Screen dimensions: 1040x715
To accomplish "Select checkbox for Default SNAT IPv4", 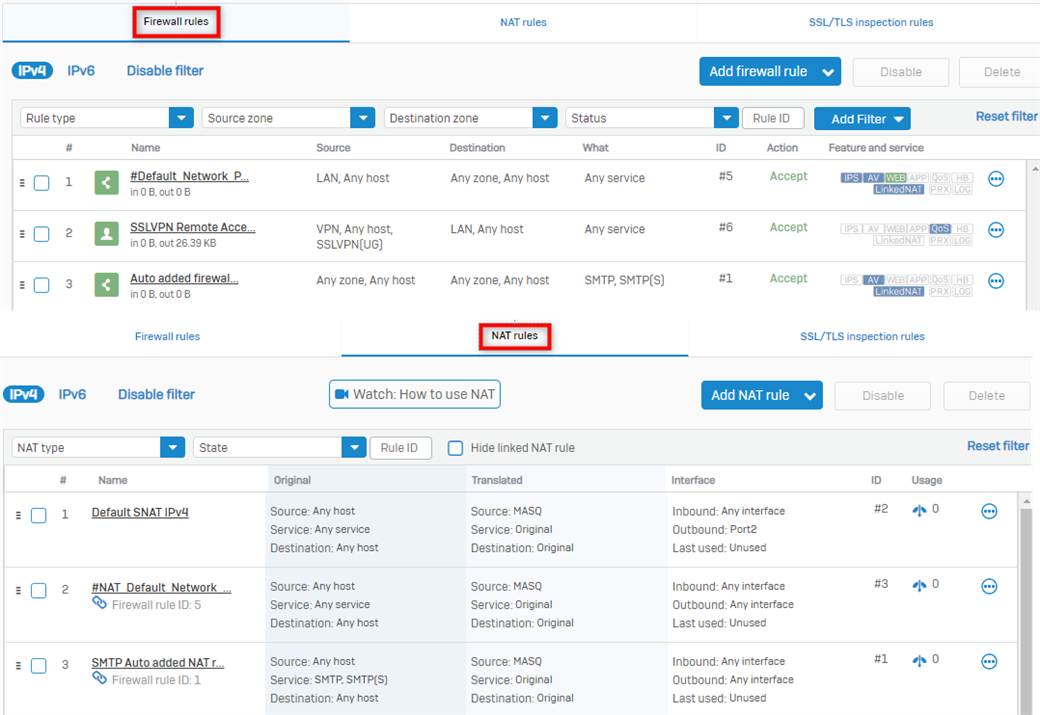I will pyautogui.click(x=38, y=515).
